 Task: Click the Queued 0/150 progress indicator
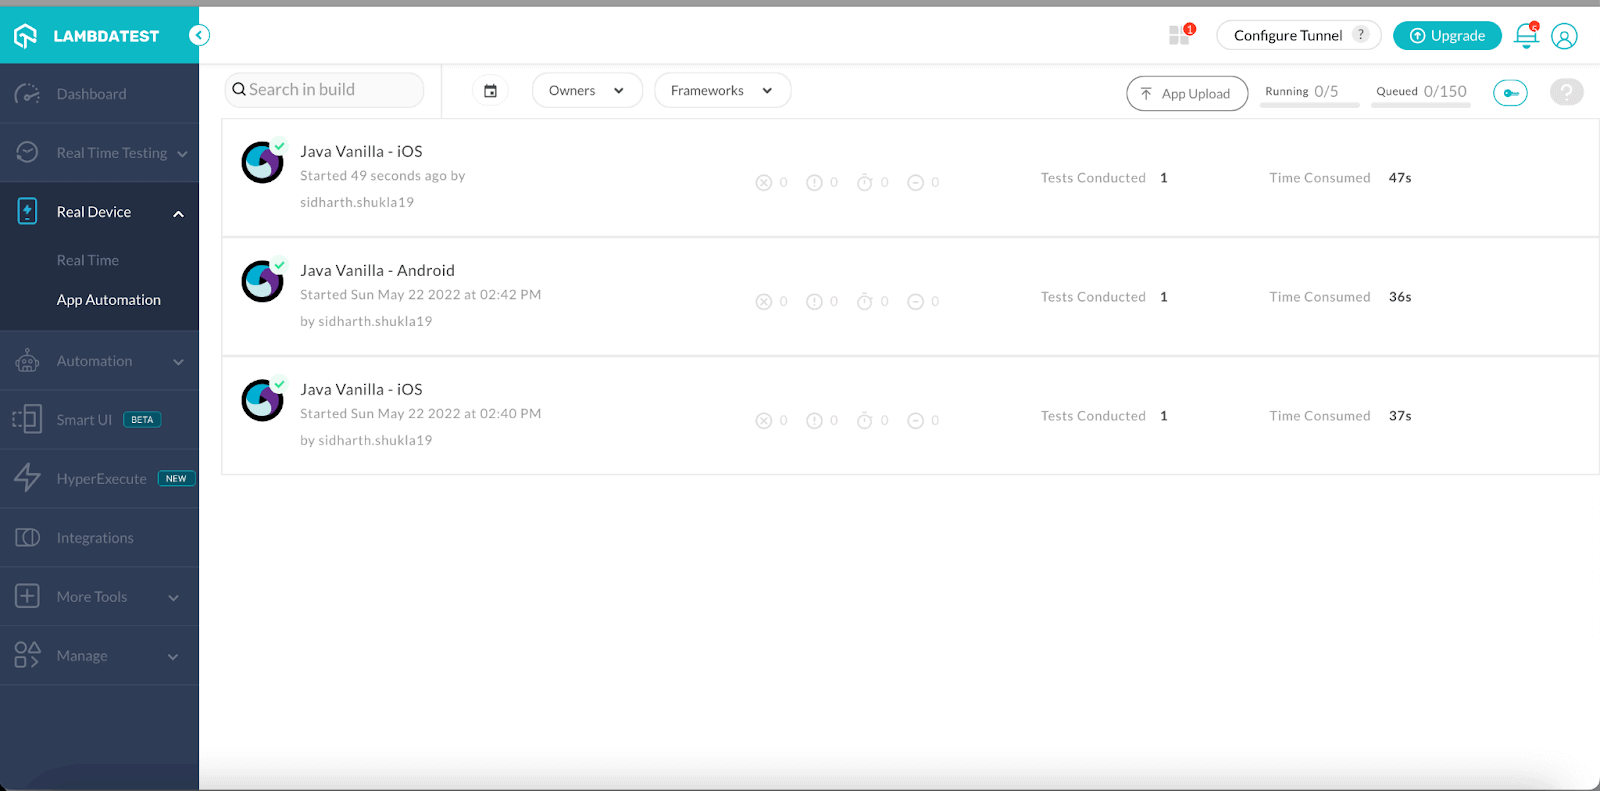(x=1421, y=92)
